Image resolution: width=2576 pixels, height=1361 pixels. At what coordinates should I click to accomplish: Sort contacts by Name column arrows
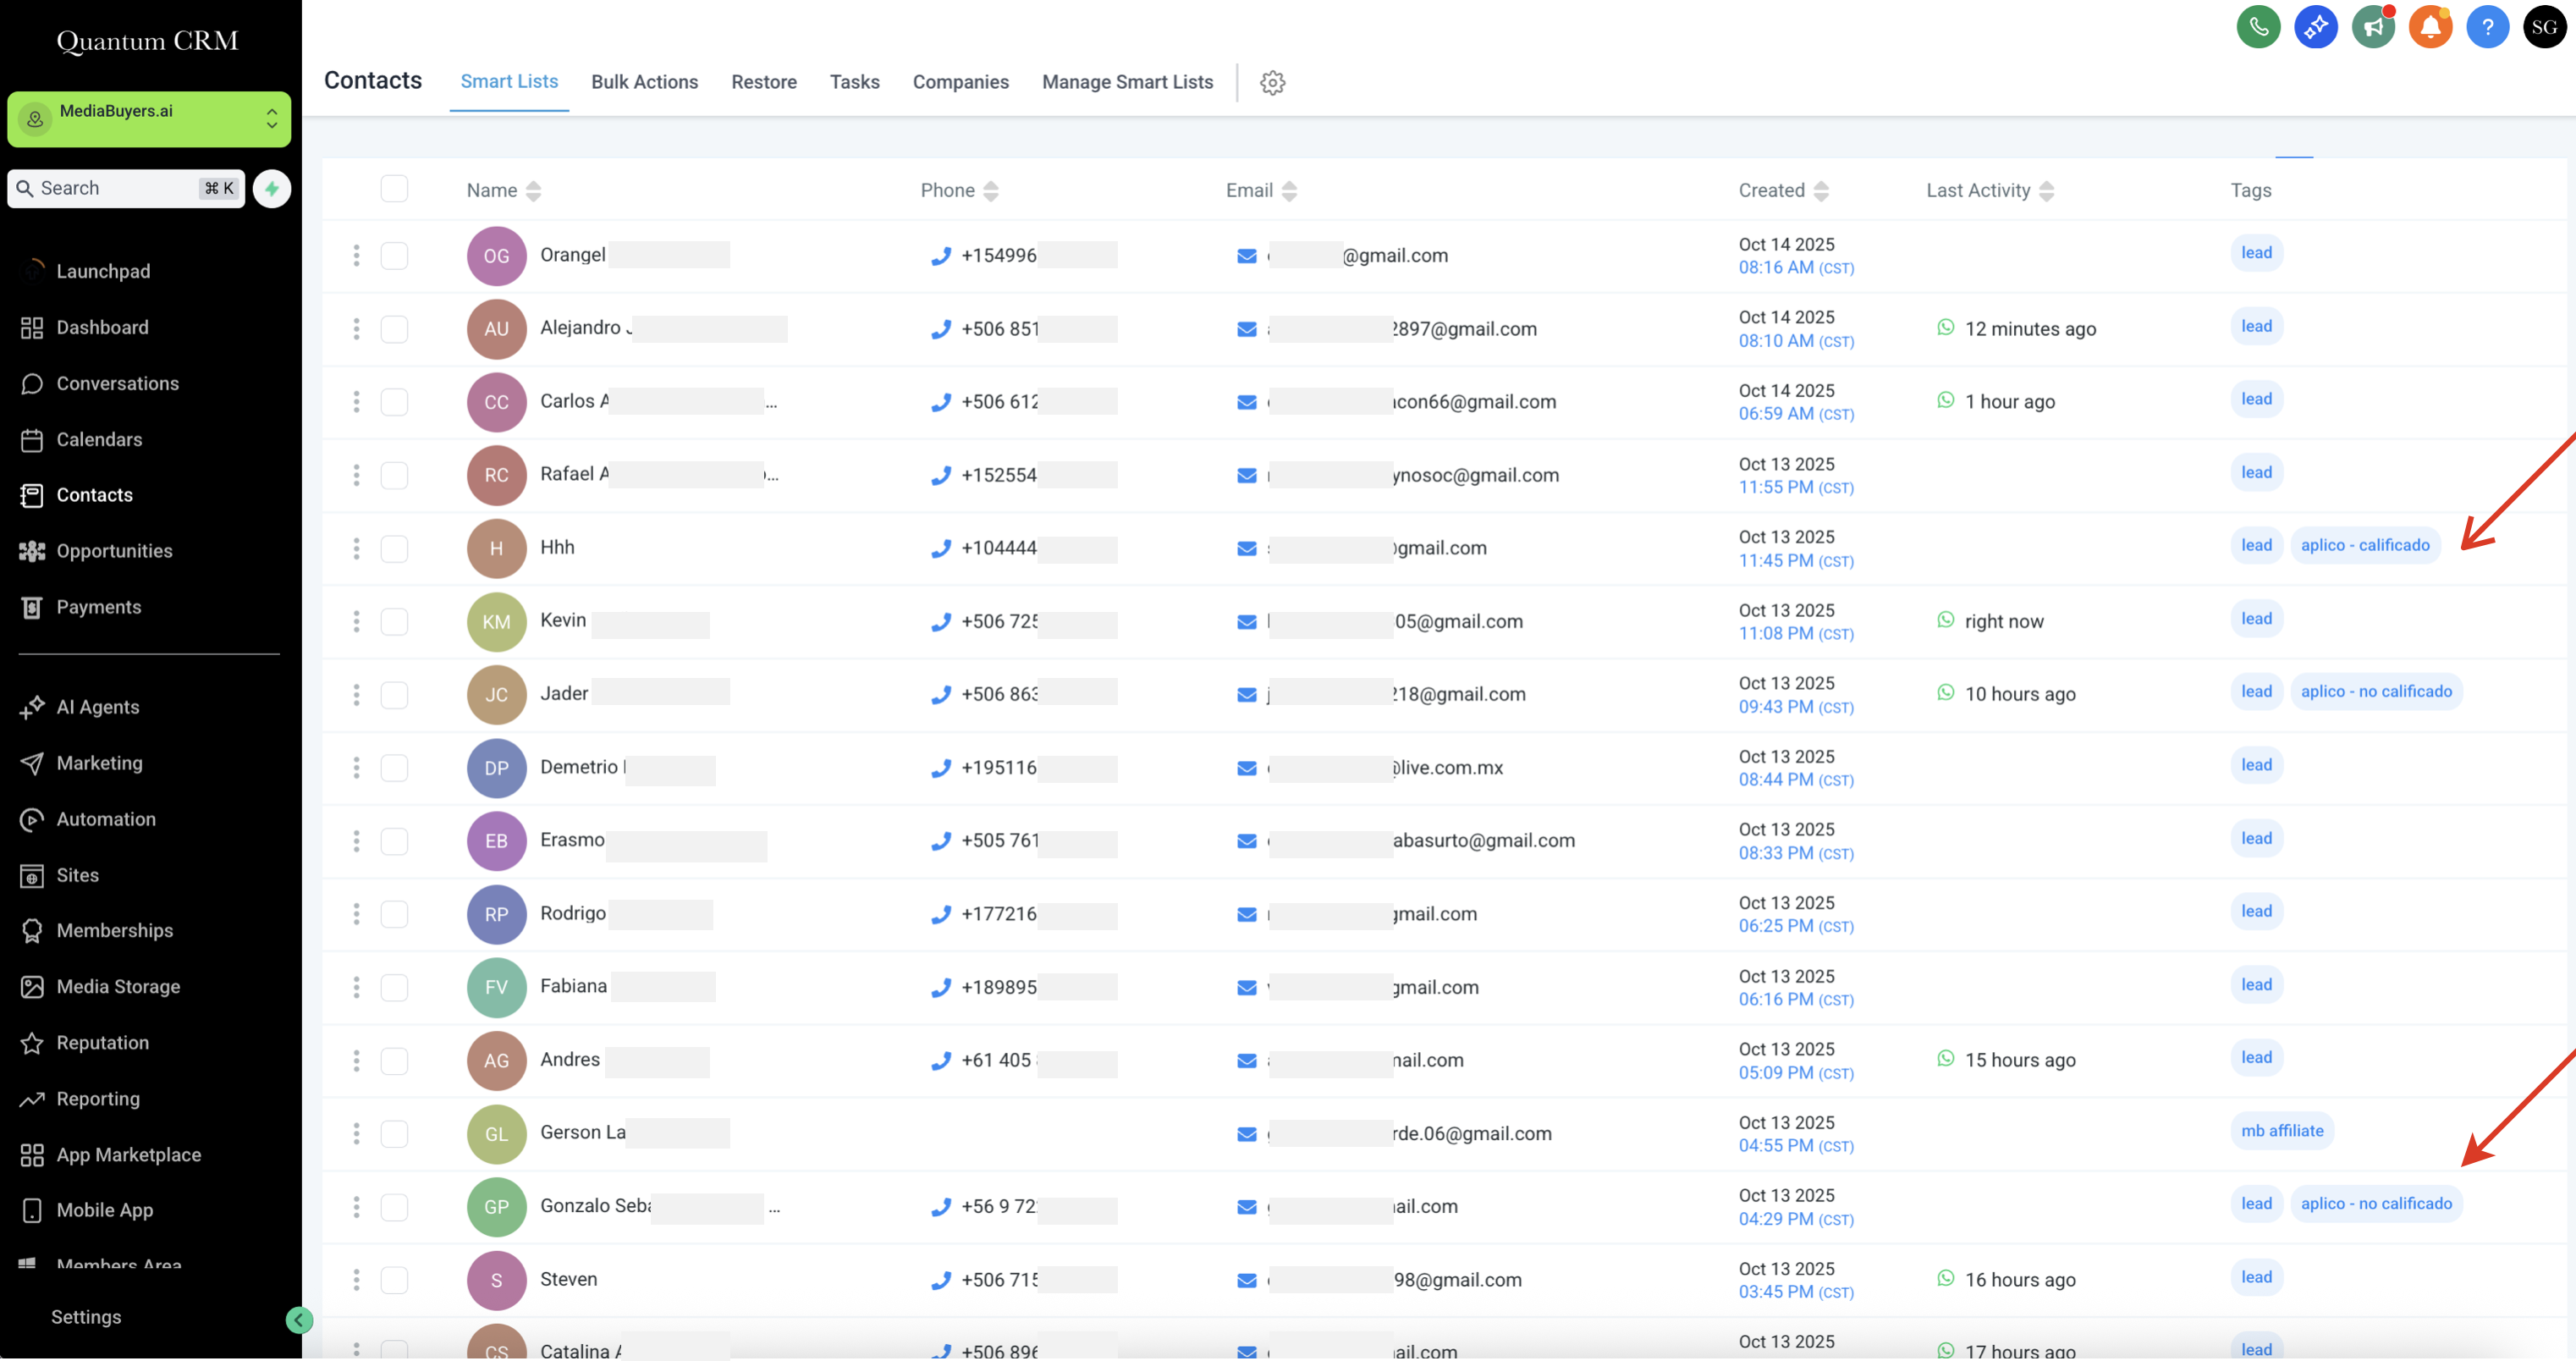click(x=533, y=190)
